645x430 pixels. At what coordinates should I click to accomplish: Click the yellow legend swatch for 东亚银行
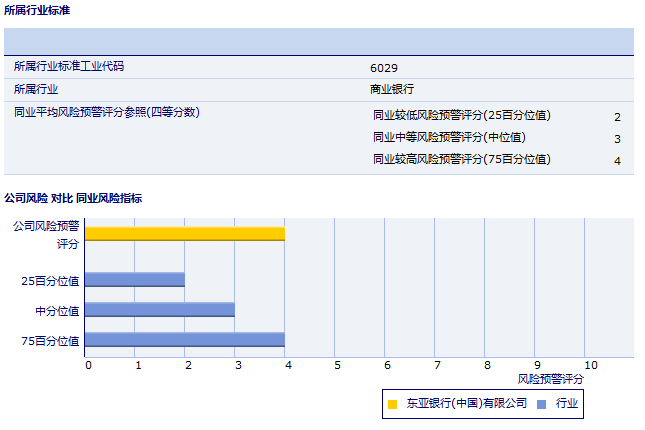point(392,404)
